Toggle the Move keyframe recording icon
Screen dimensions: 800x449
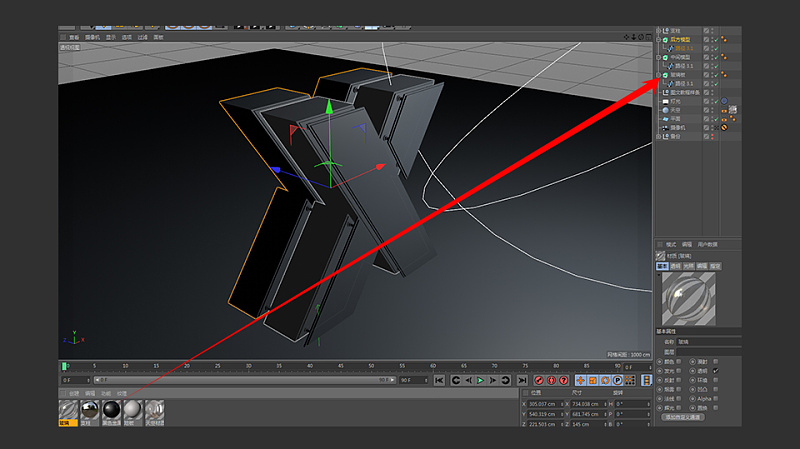580,380
